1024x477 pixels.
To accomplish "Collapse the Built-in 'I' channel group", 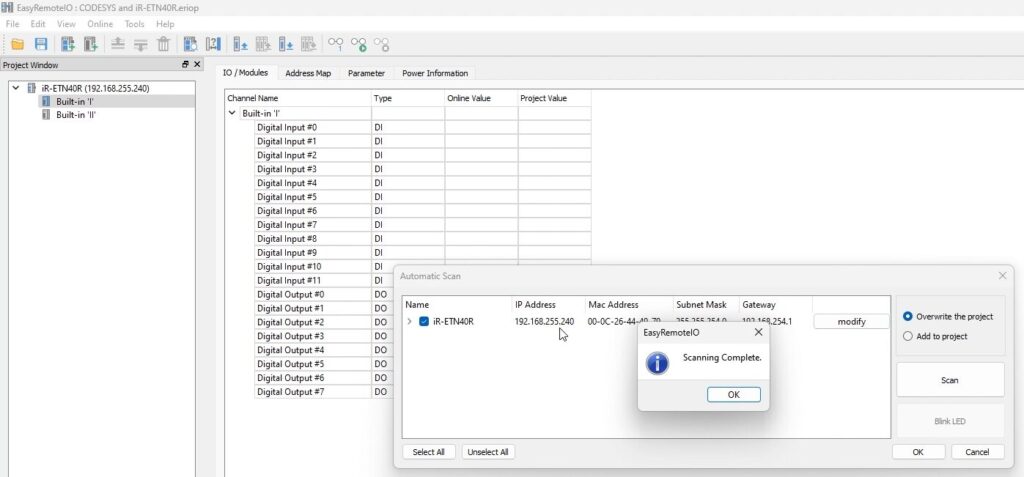I will click(232, 113).
